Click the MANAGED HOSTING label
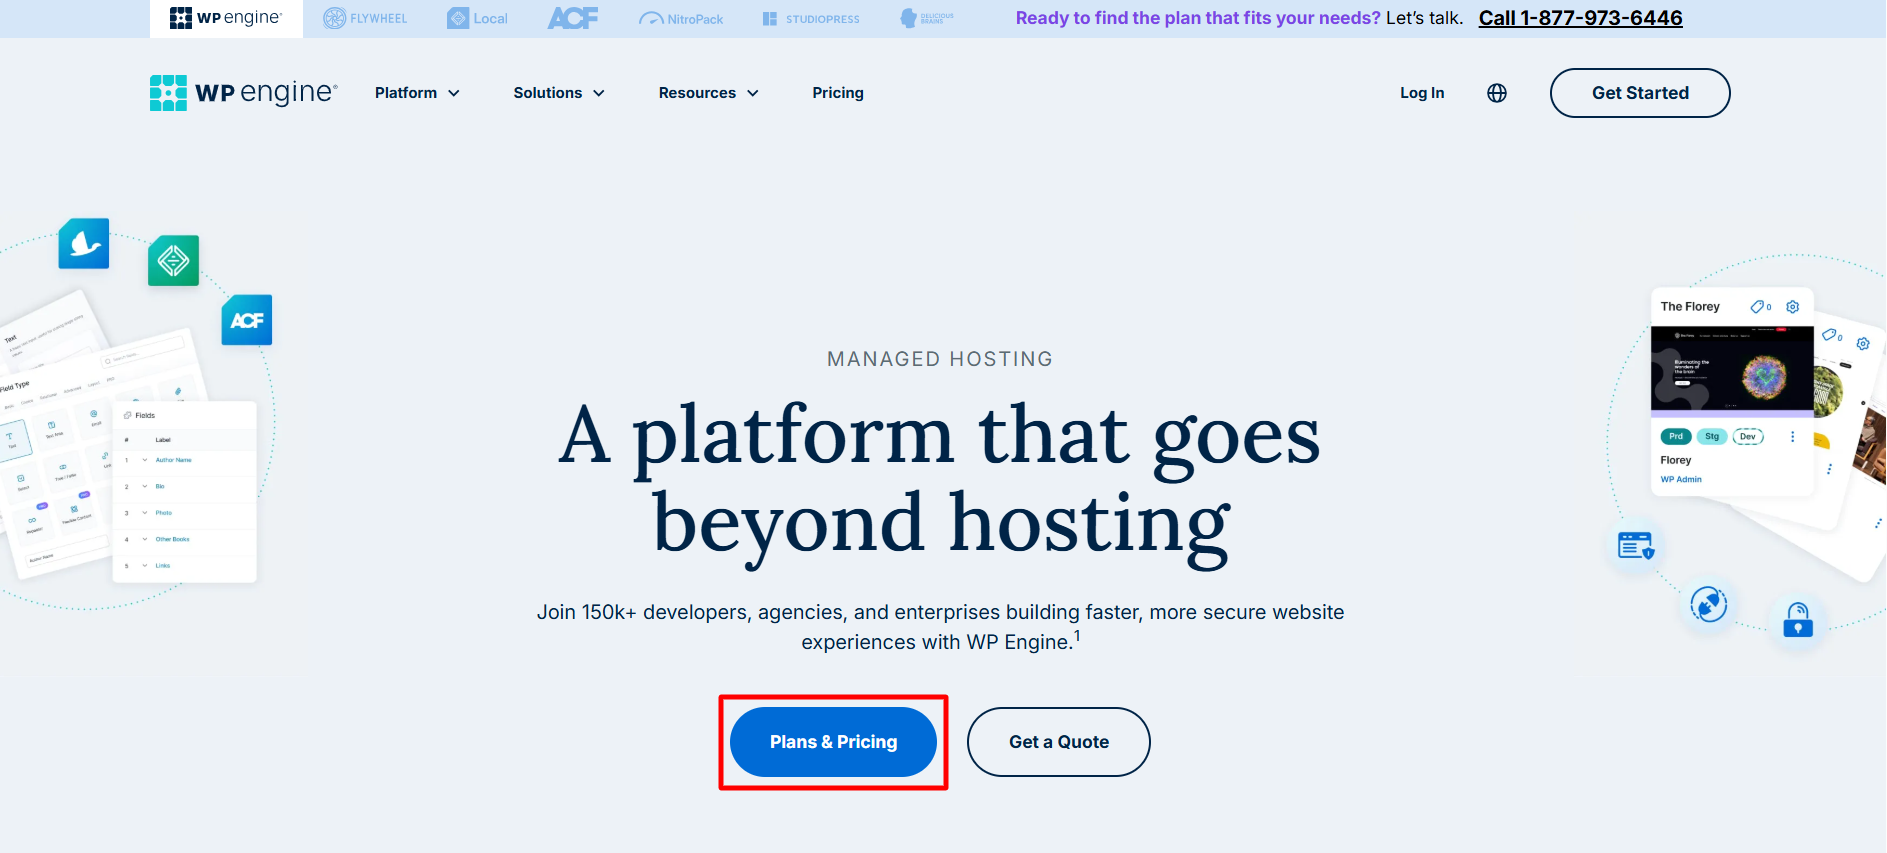This screenshot has height=853, width=1887. tap(940, 359)
